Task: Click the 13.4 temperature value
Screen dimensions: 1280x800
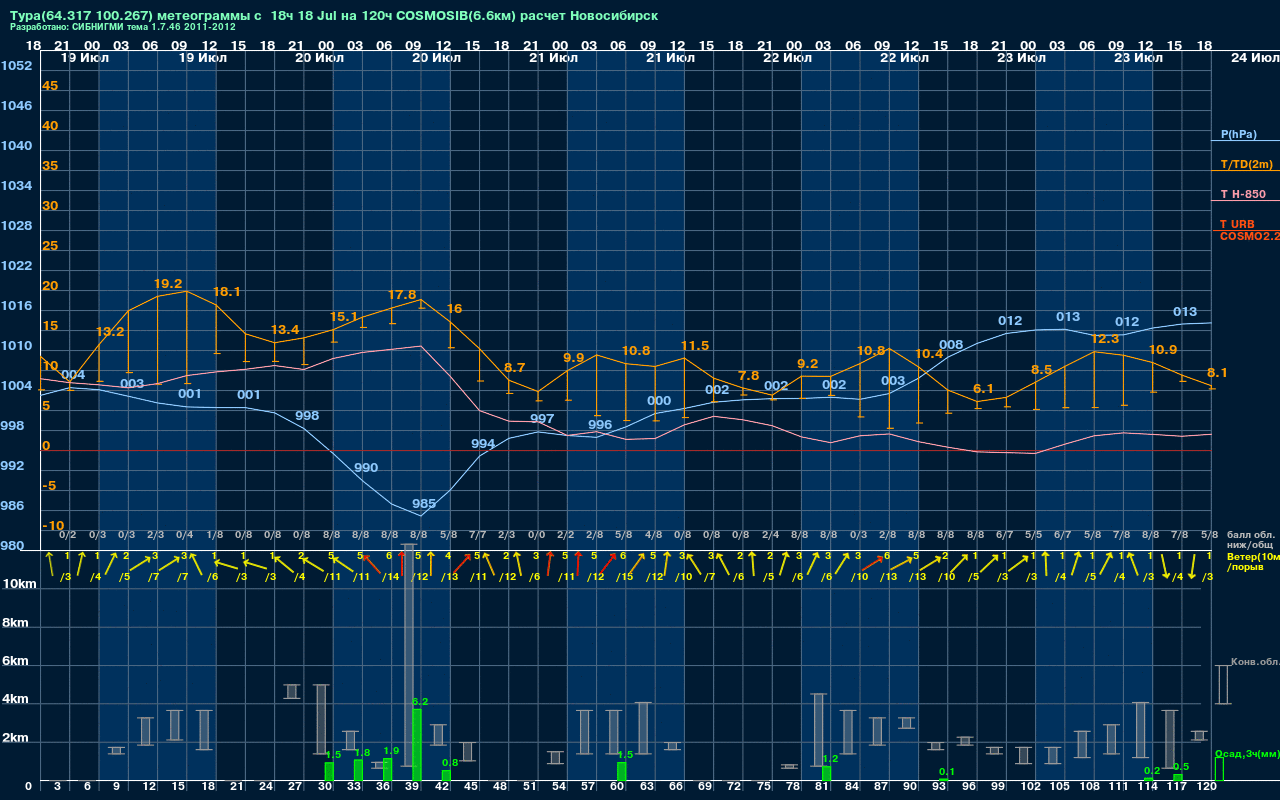Action: tap(285, 330)
